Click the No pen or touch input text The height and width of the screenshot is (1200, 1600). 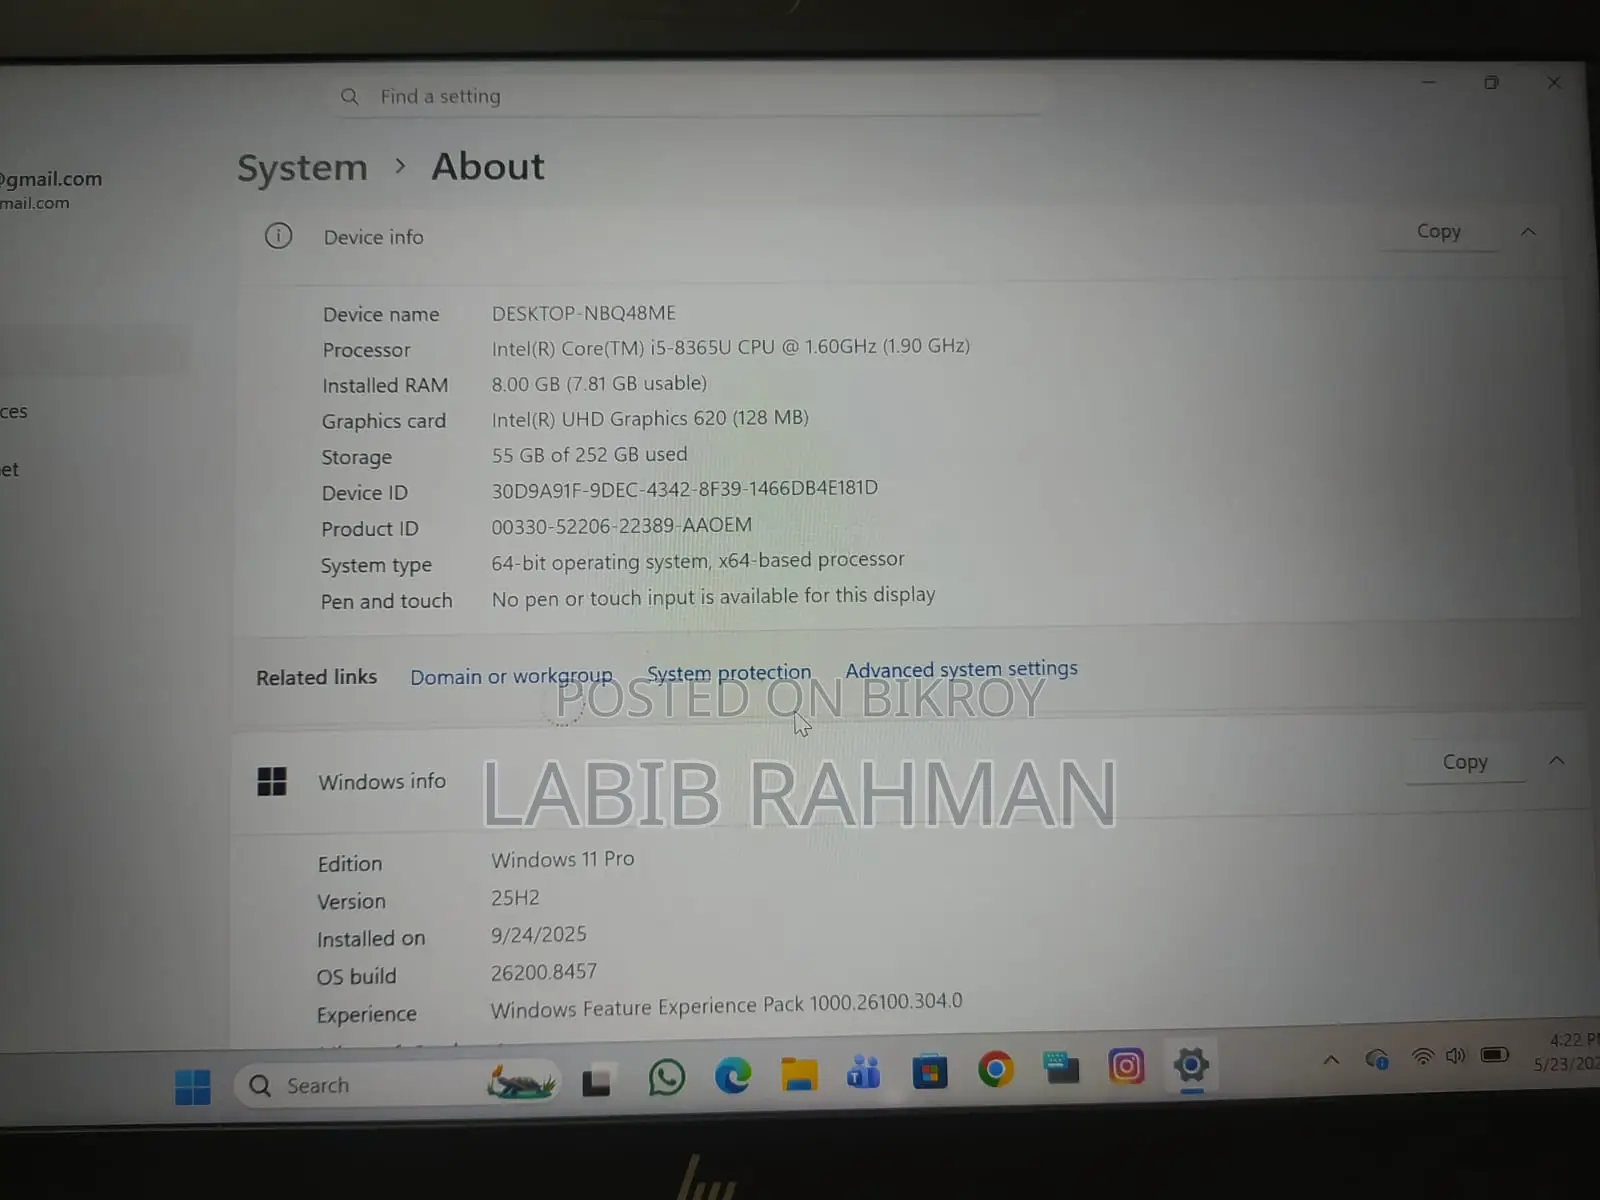713,596
